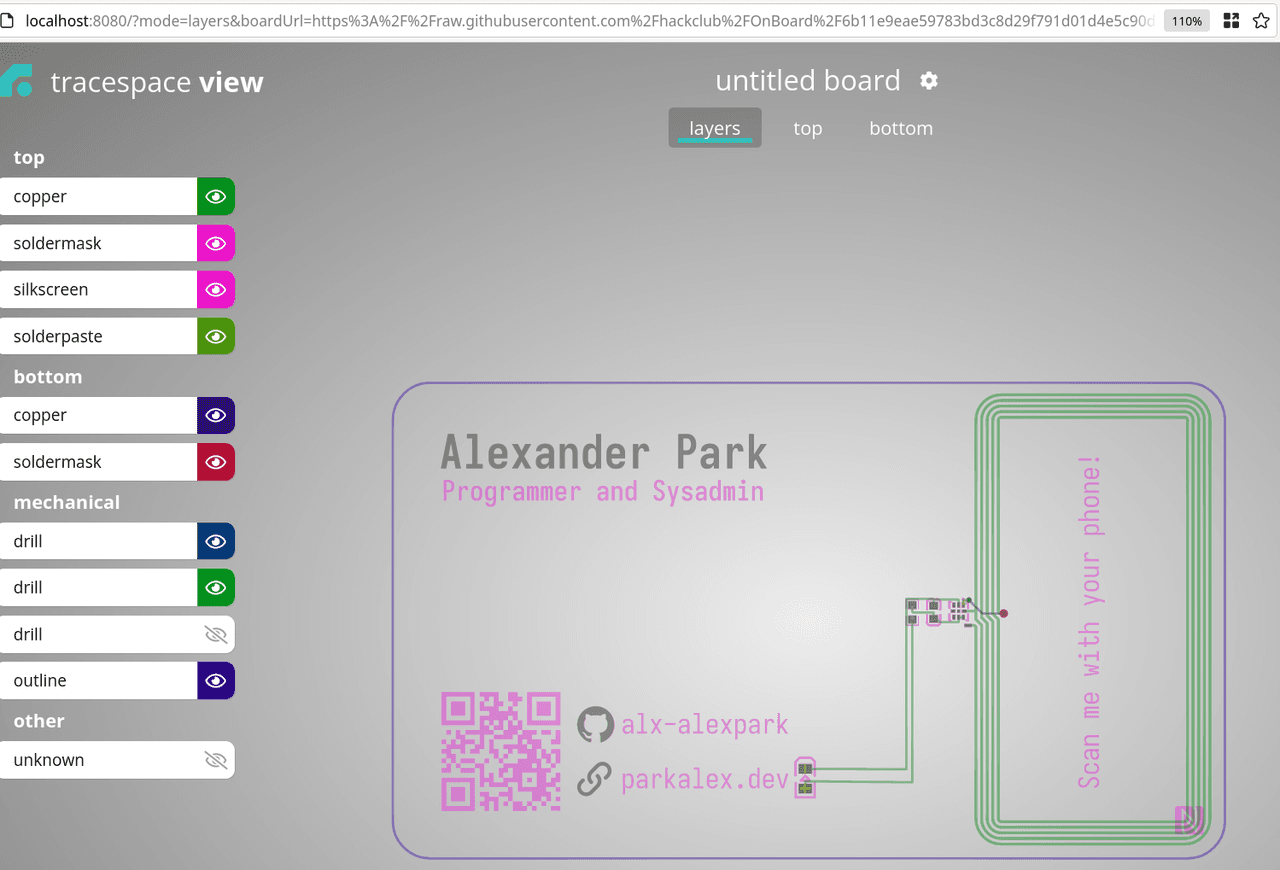Open the browser extensions icon
This screenshot has height=870, width=1280.
1232,21
